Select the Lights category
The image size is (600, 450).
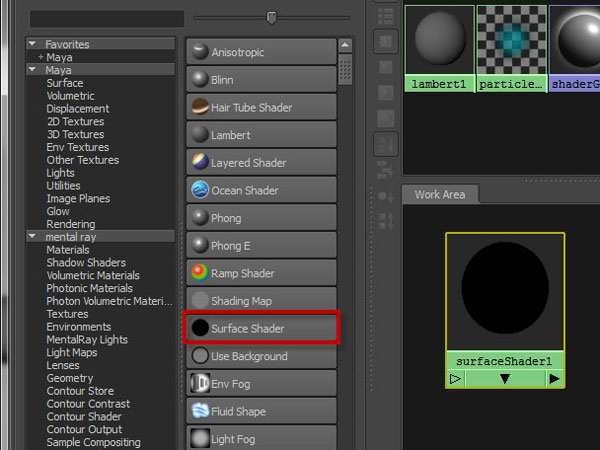pyautogui.click(x=60, y=173)
